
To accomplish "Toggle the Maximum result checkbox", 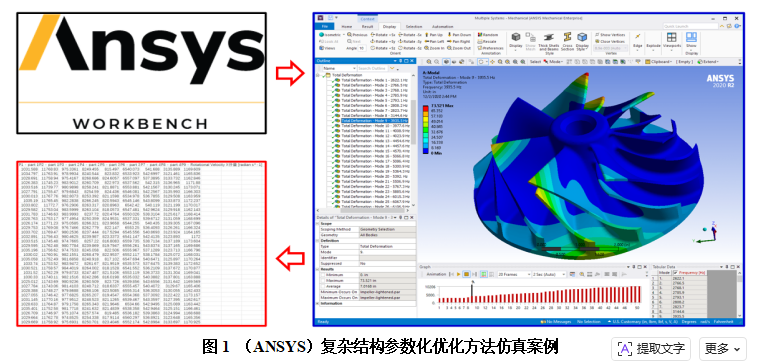I will point(322,280).
